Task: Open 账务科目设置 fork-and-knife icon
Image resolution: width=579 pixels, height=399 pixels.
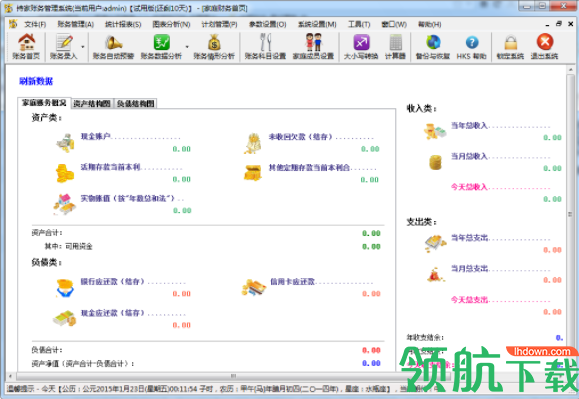Action: pyautogui.click(x=265, y=47)
